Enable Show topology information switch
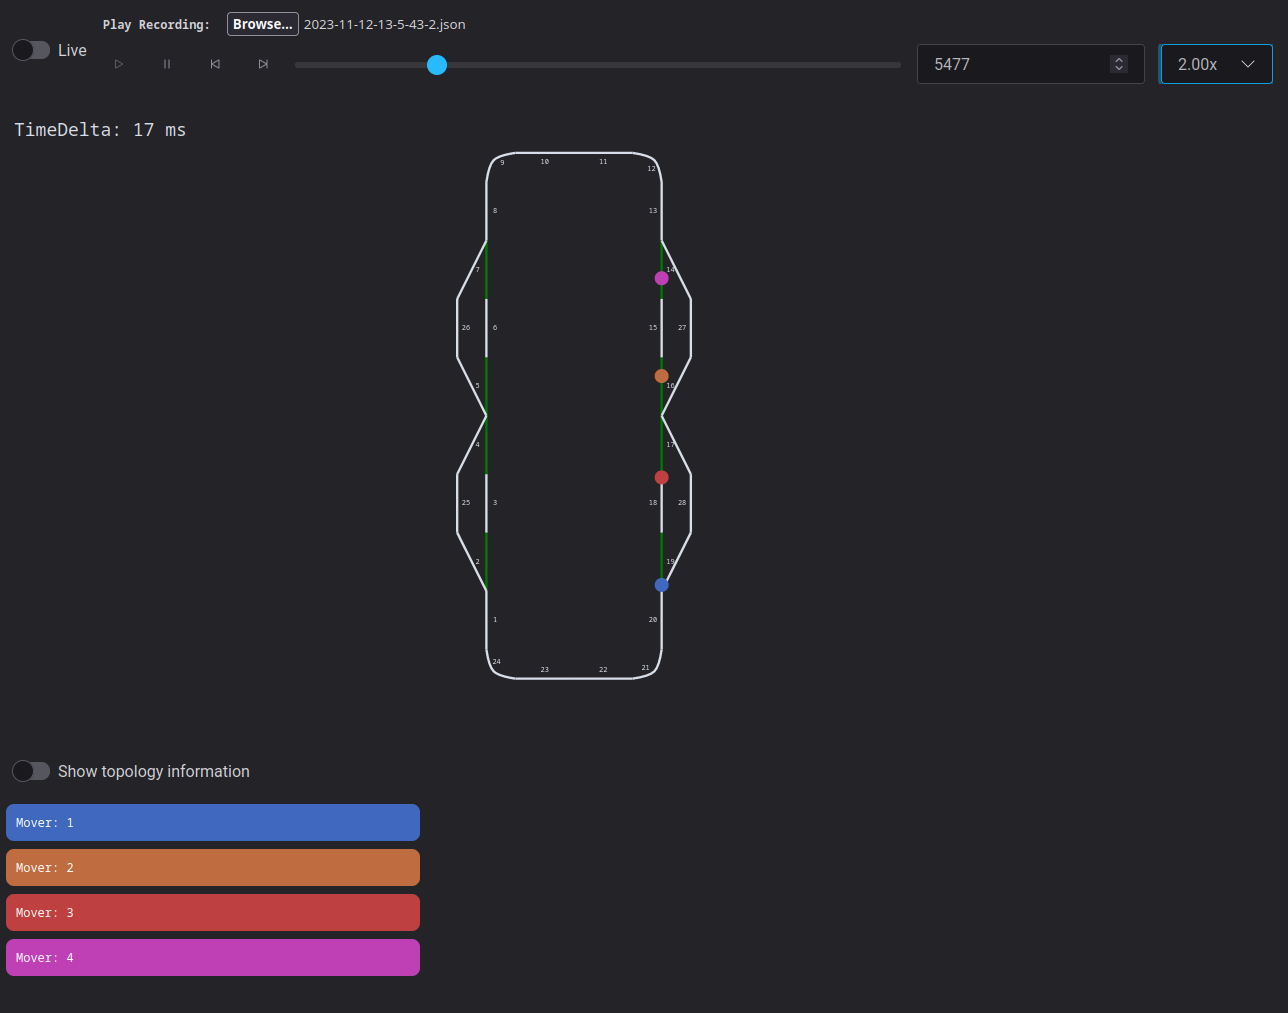The width and height of the screenshot is (1288, 1013). point(31,771)
